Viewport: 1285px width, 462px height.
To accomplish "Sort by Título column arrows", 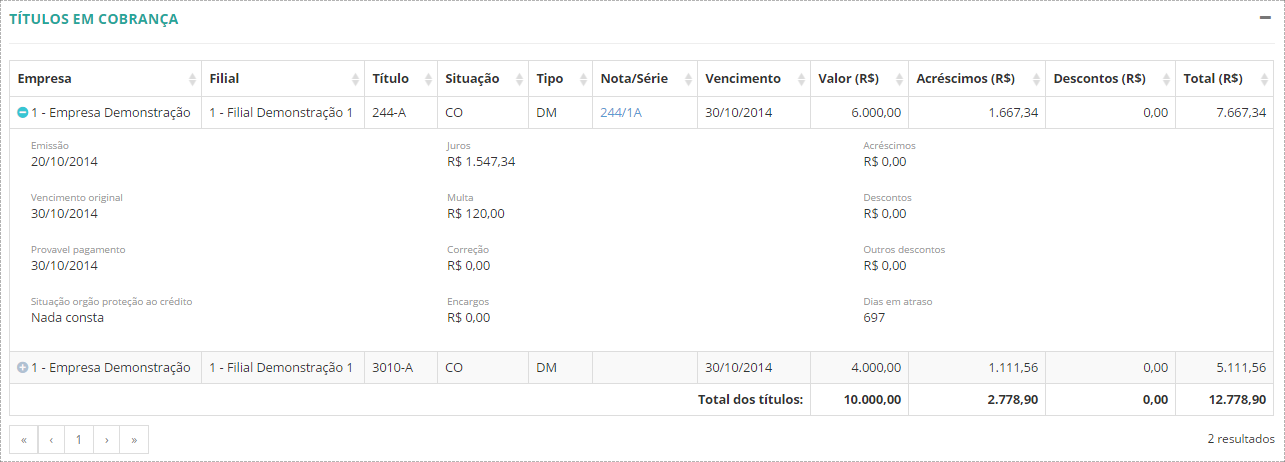I will pos(428,79).
